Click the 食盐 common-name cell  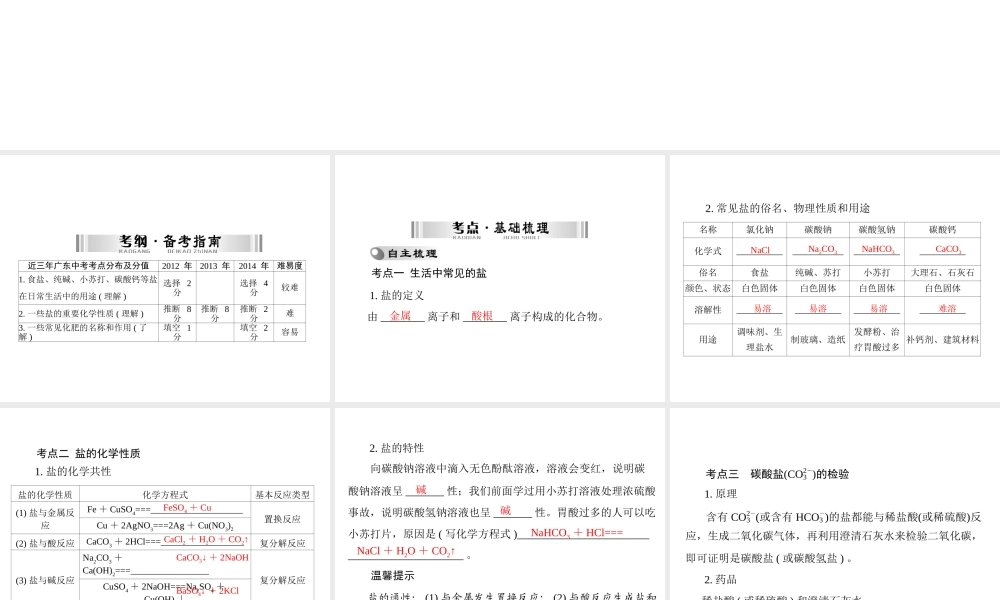pos(760,272)
